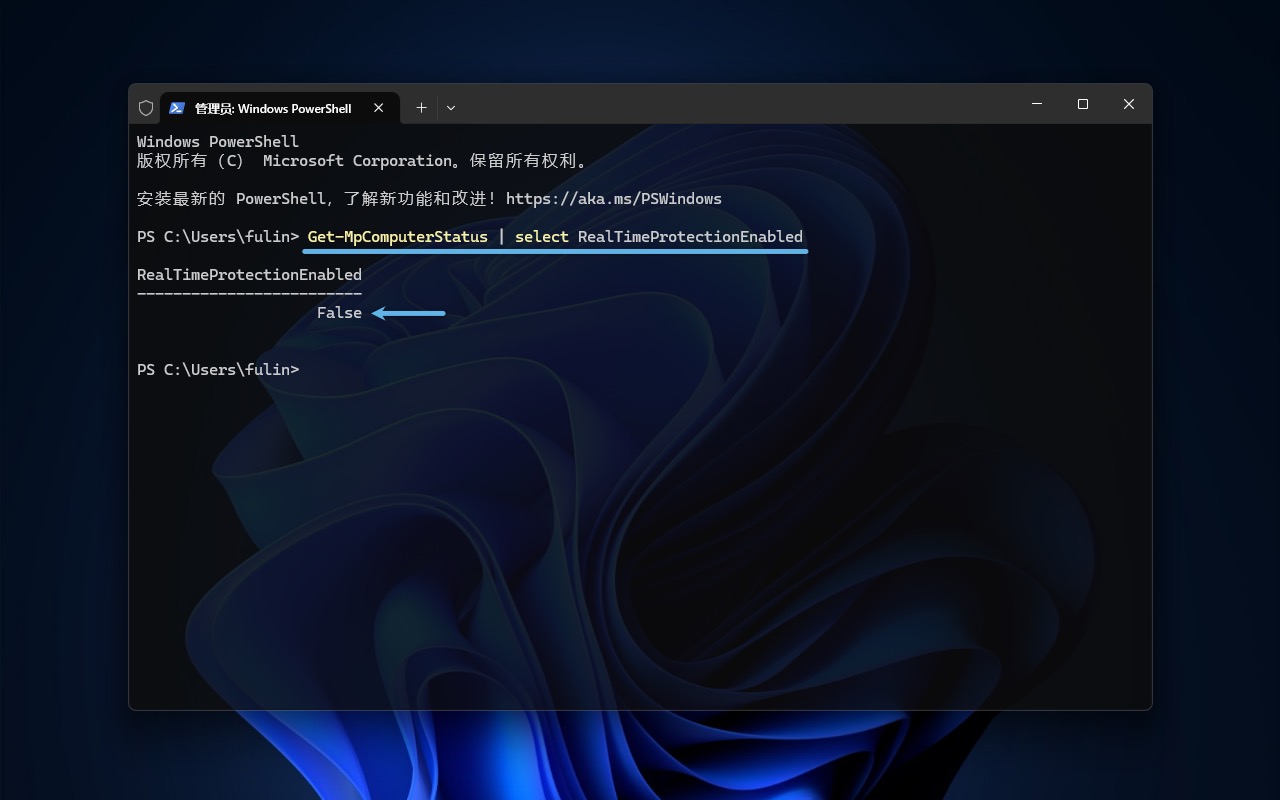This screenshot has width=1280, height=800.
Task: Click the empty bottom PS C:\Users\fulin> prompt
Action: click(x=218, y=370)
